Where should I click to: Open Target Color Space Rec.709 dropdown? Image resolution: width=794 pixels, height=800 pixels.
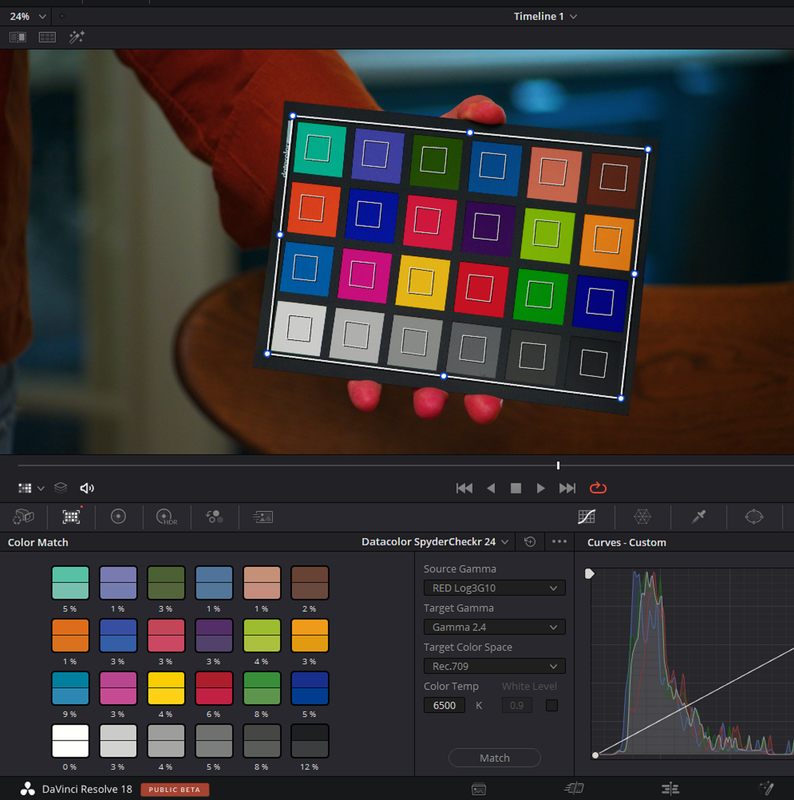tap(494, 666)
